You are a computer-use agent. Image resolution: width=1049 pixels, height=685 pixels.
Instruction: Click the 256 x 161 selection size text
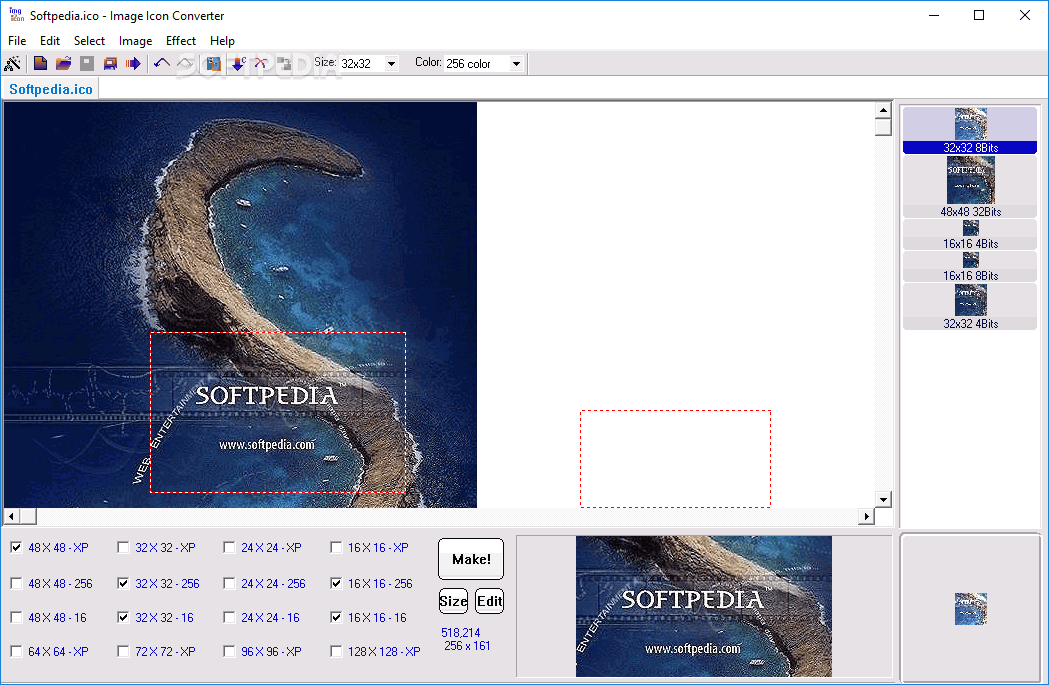coord(467,646)
